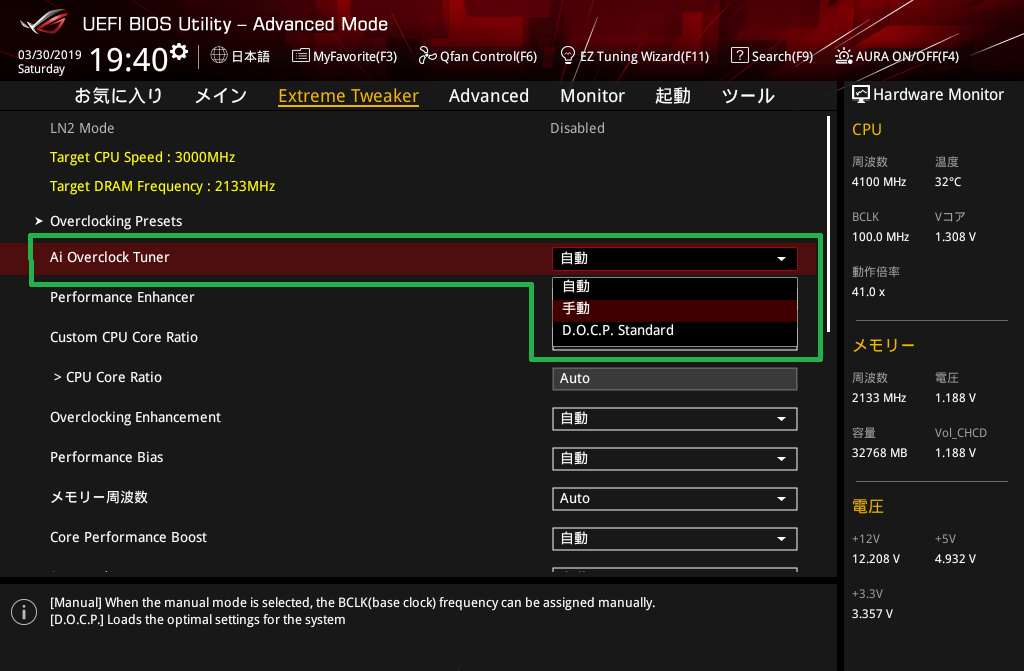Click CPU frequency 4100 MHz value
Image resolution: width=1024 pixels, height=671 pixels.
(x=879, y=182)
